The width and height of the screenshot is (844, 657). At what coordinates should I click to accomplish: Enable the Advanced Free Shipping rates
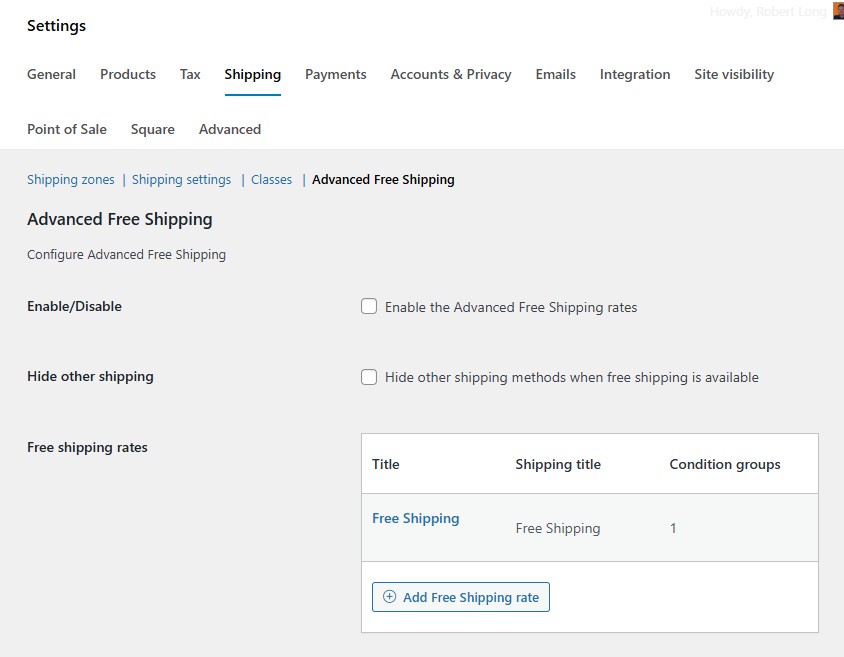369,307
